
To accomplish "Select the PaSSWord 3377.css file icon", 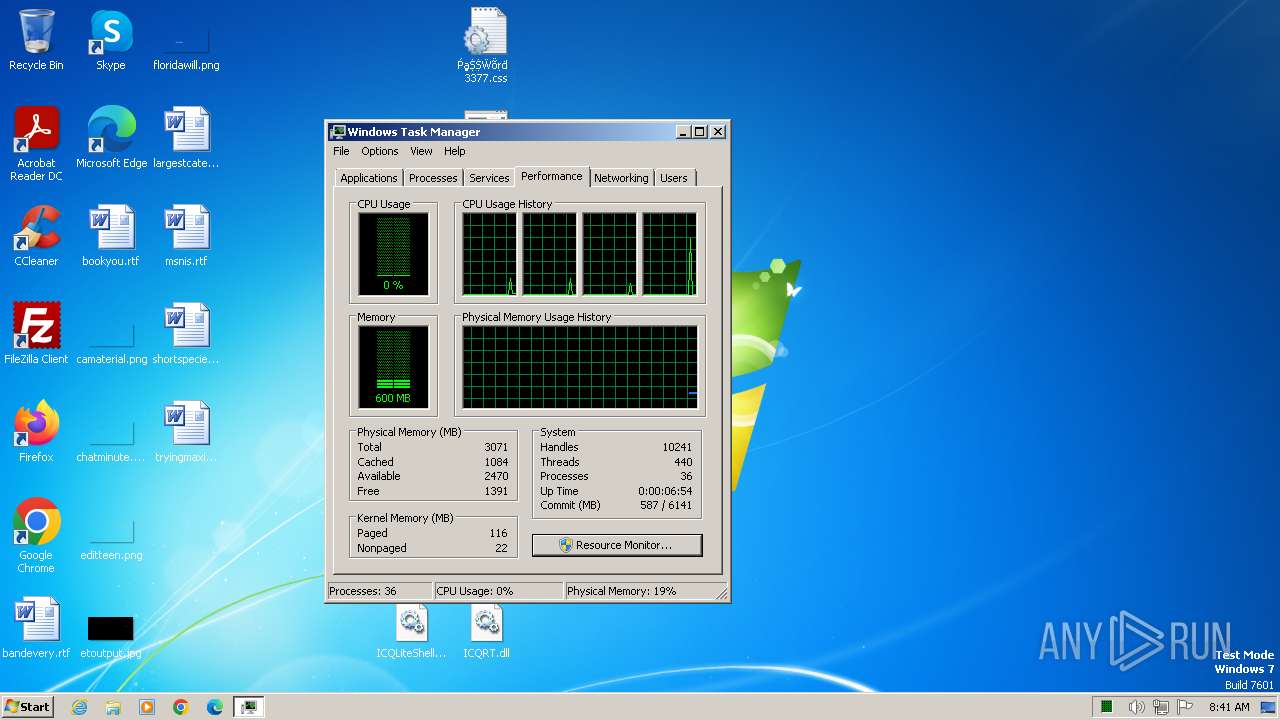I will 485,46.
